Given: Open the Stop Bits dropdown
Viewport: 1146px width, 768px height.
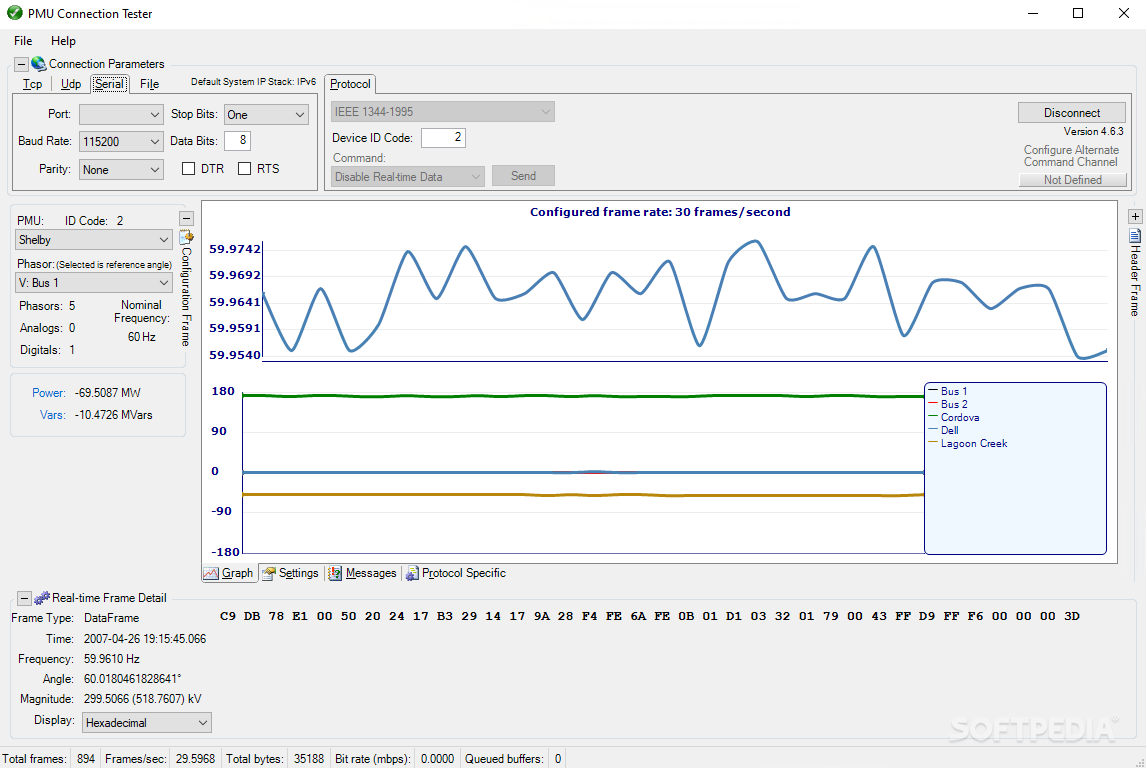Looking at the screenshot, I should (266, 115).
